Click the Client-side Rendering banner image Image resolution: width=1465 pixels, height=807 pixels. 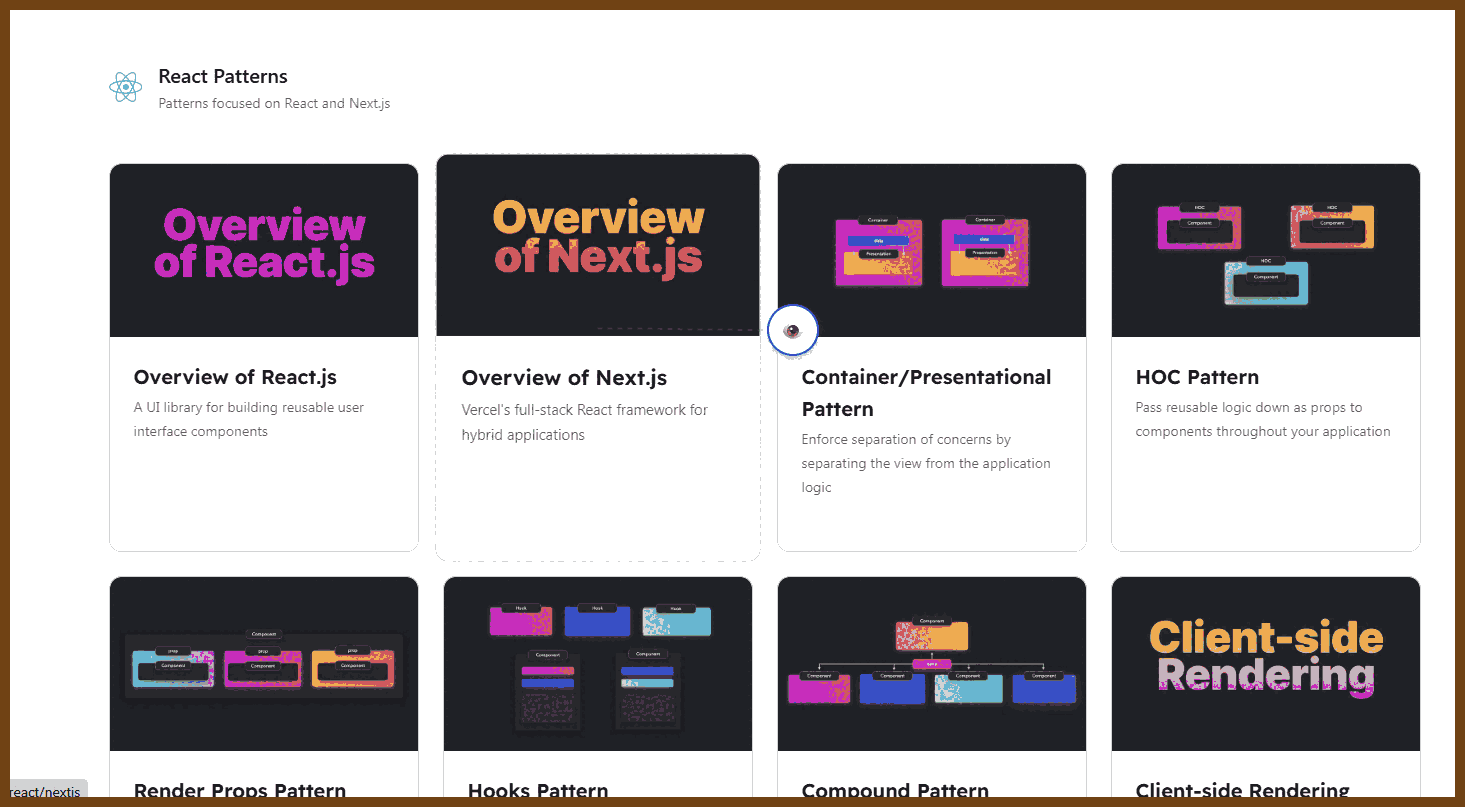click(1265, 663)
